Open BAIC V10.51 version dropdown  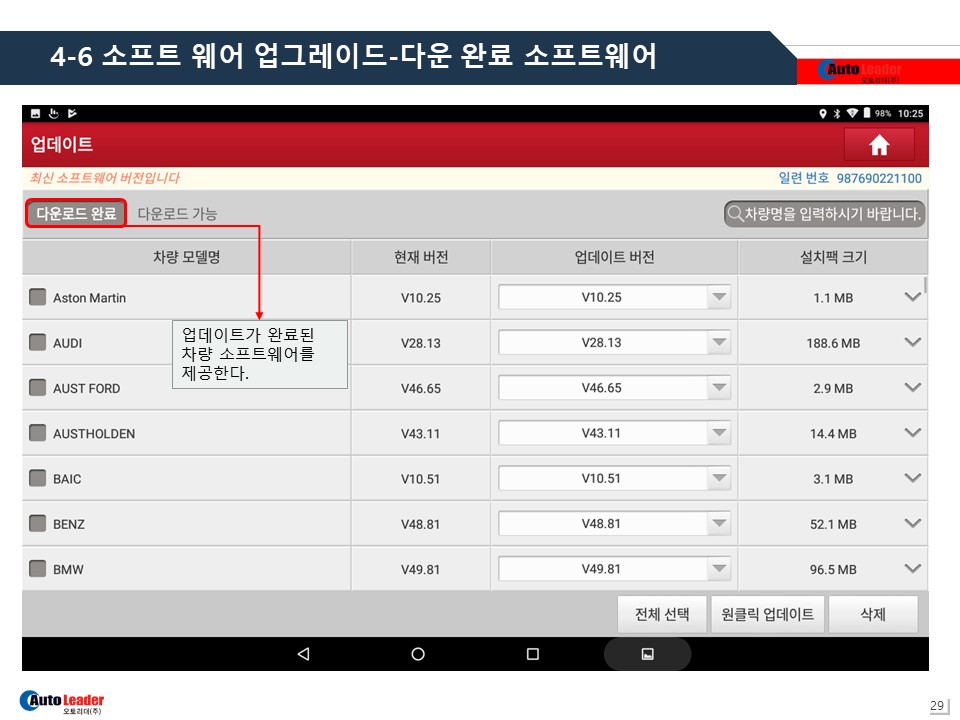(x=615, y=478)
